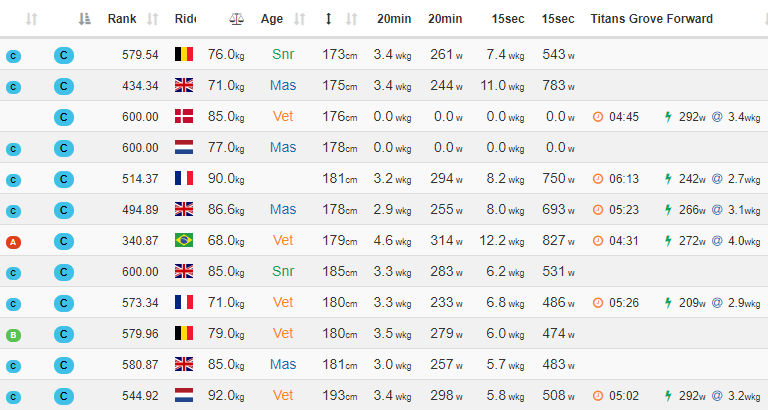768x411 pixels.
Task: Click the green B category badge
Action: (13, 335)
